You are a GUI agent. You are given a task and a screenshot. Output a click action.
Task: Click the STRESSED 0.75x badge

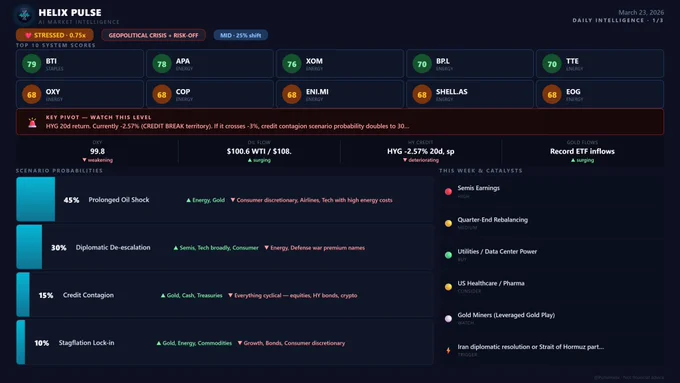point(55,35)
